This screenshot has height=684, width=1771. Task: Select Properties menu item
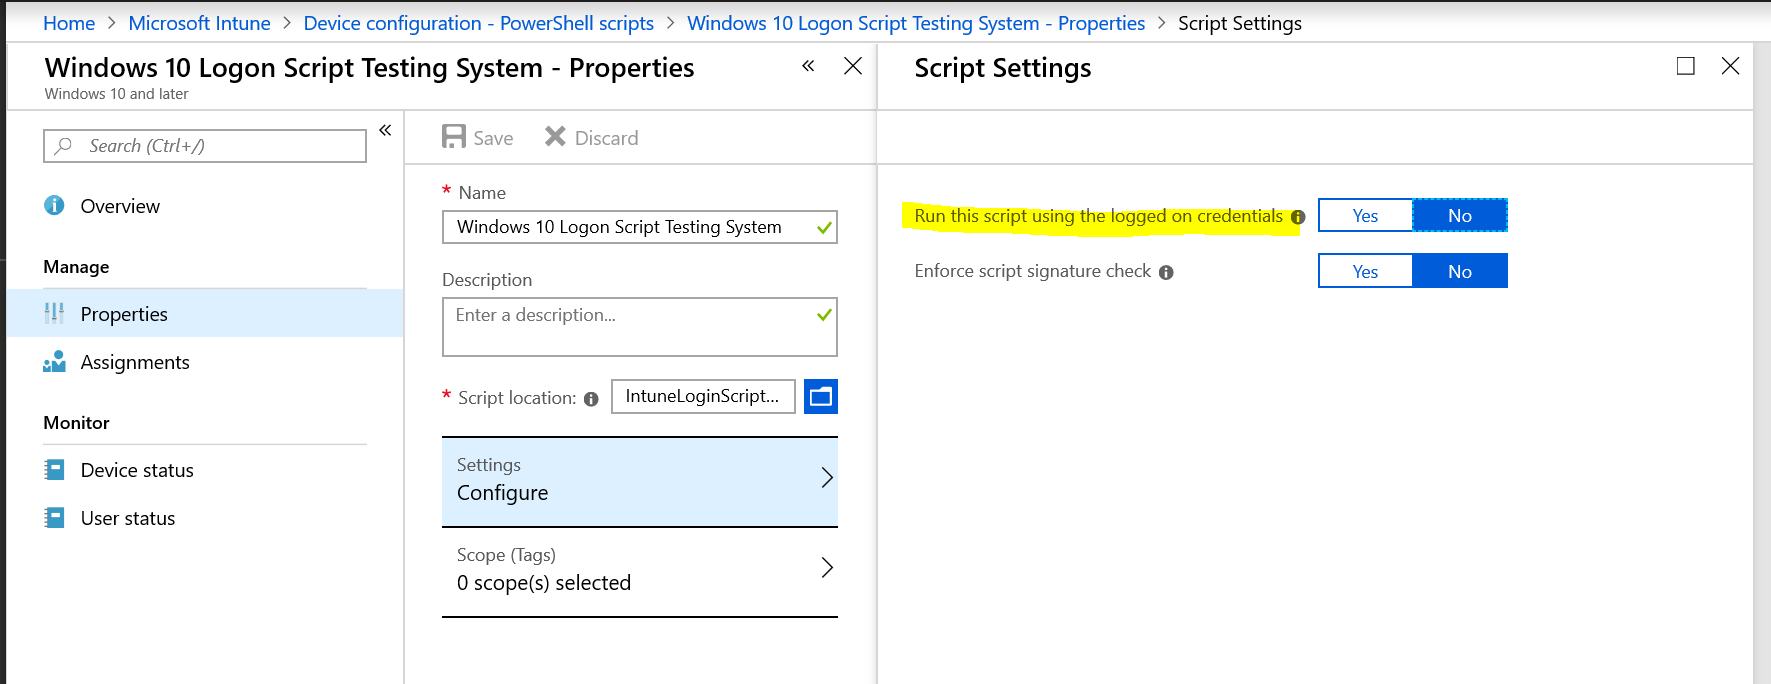205,314
